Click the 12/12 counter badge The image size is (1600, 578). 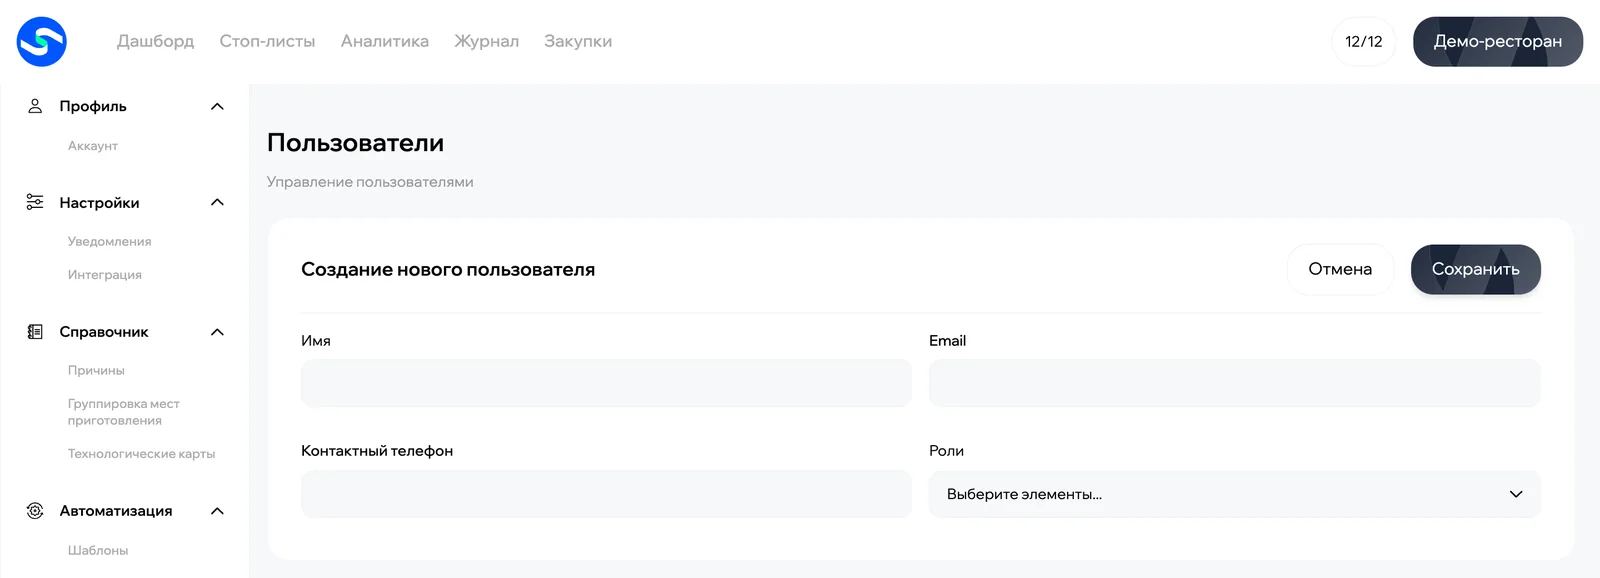pos(1364,41)
